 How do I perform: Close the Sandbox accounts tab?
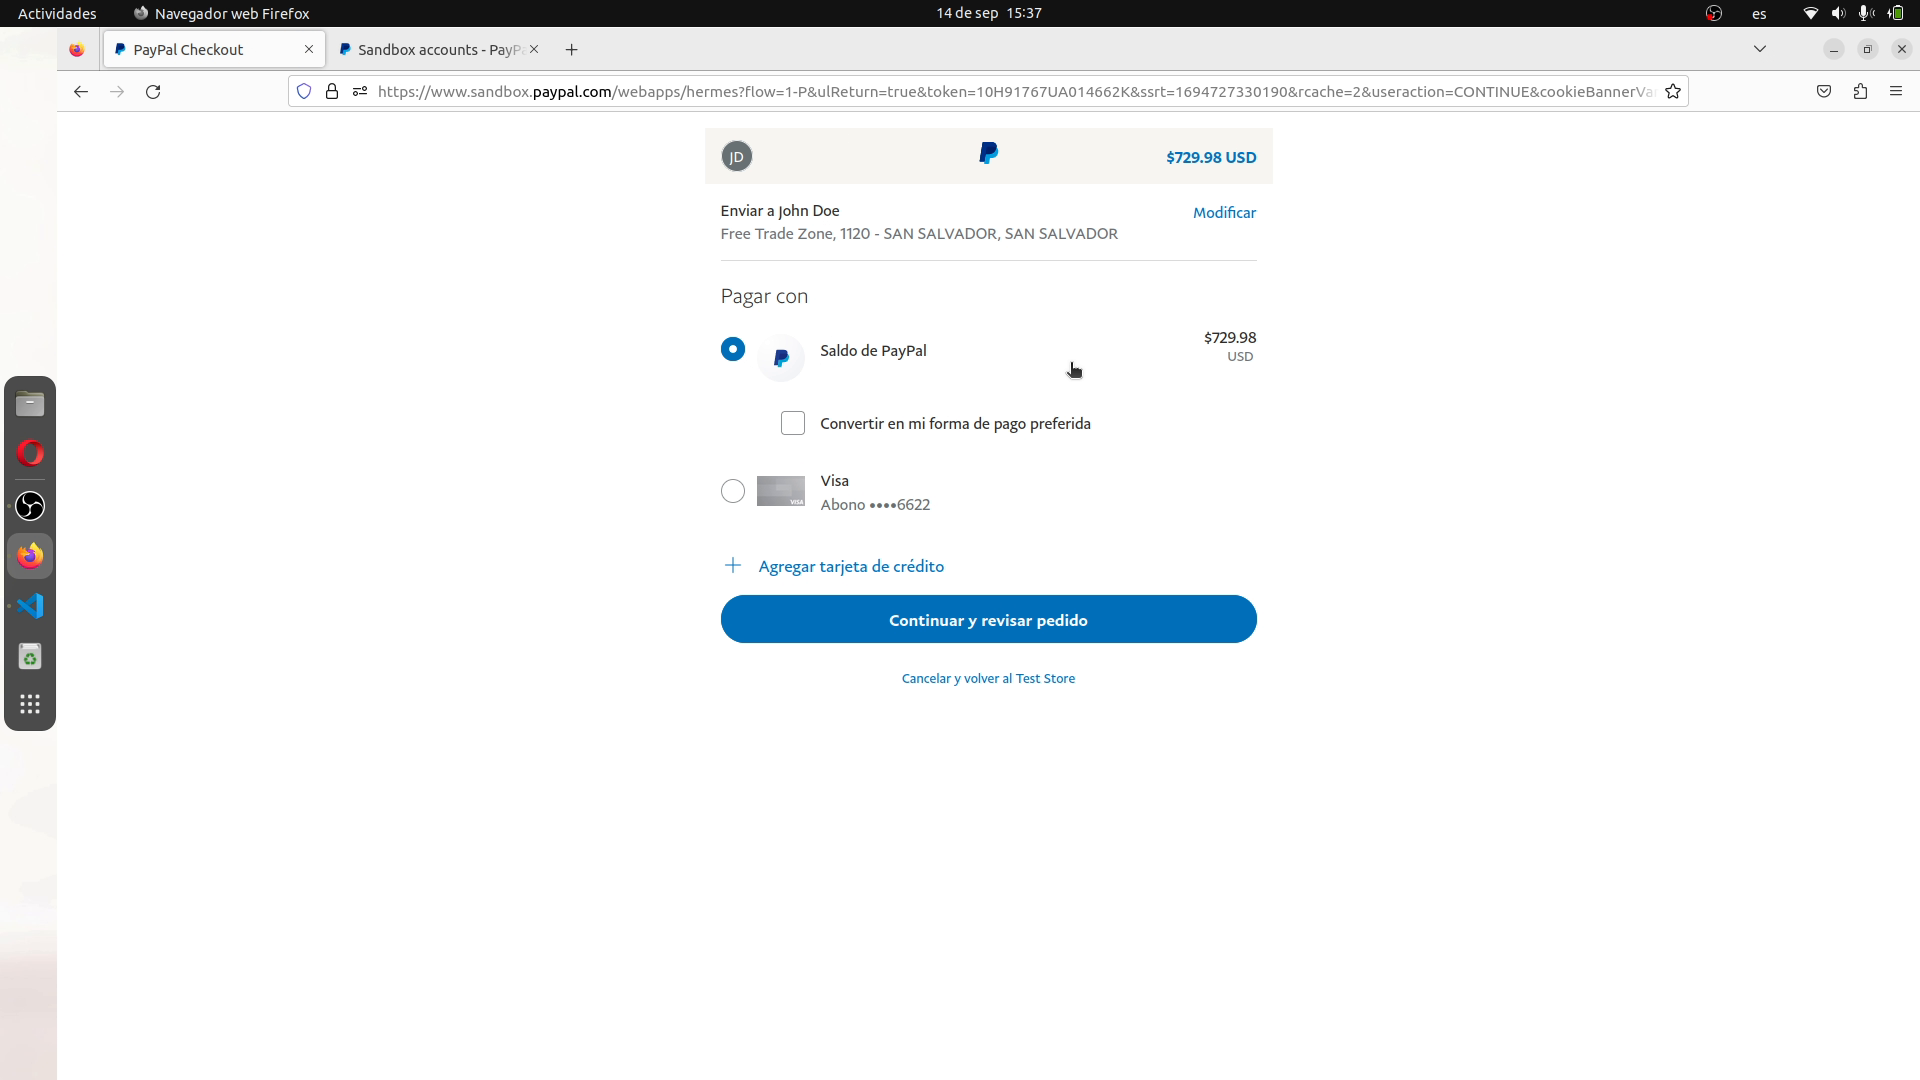pos(534,49)
